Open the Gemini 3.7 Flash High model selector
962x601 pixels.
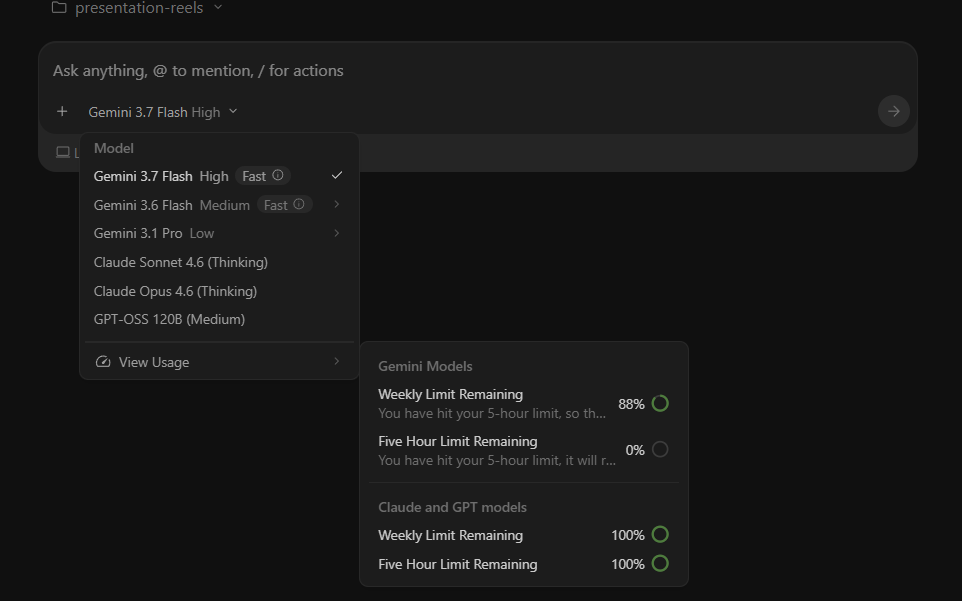pyautogui.click(x=163, y=112)
